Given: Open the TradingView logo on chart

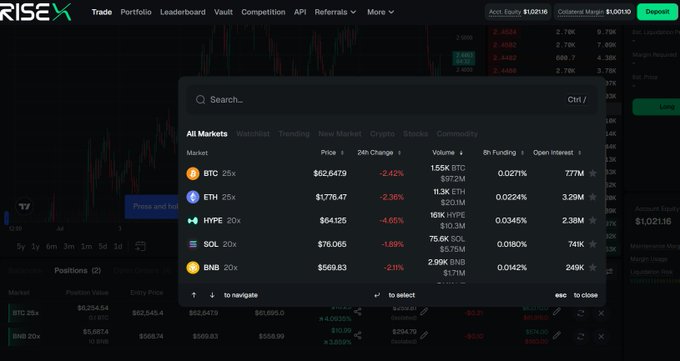Looking at the screenshot, I should coord(24,207).
